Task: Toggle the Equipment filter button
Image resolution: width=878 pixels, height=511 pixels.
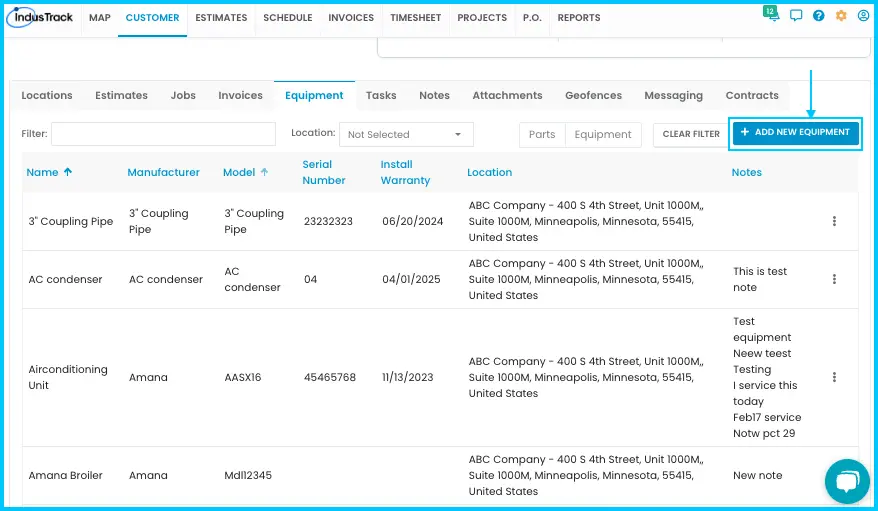Action: (603, 134)
